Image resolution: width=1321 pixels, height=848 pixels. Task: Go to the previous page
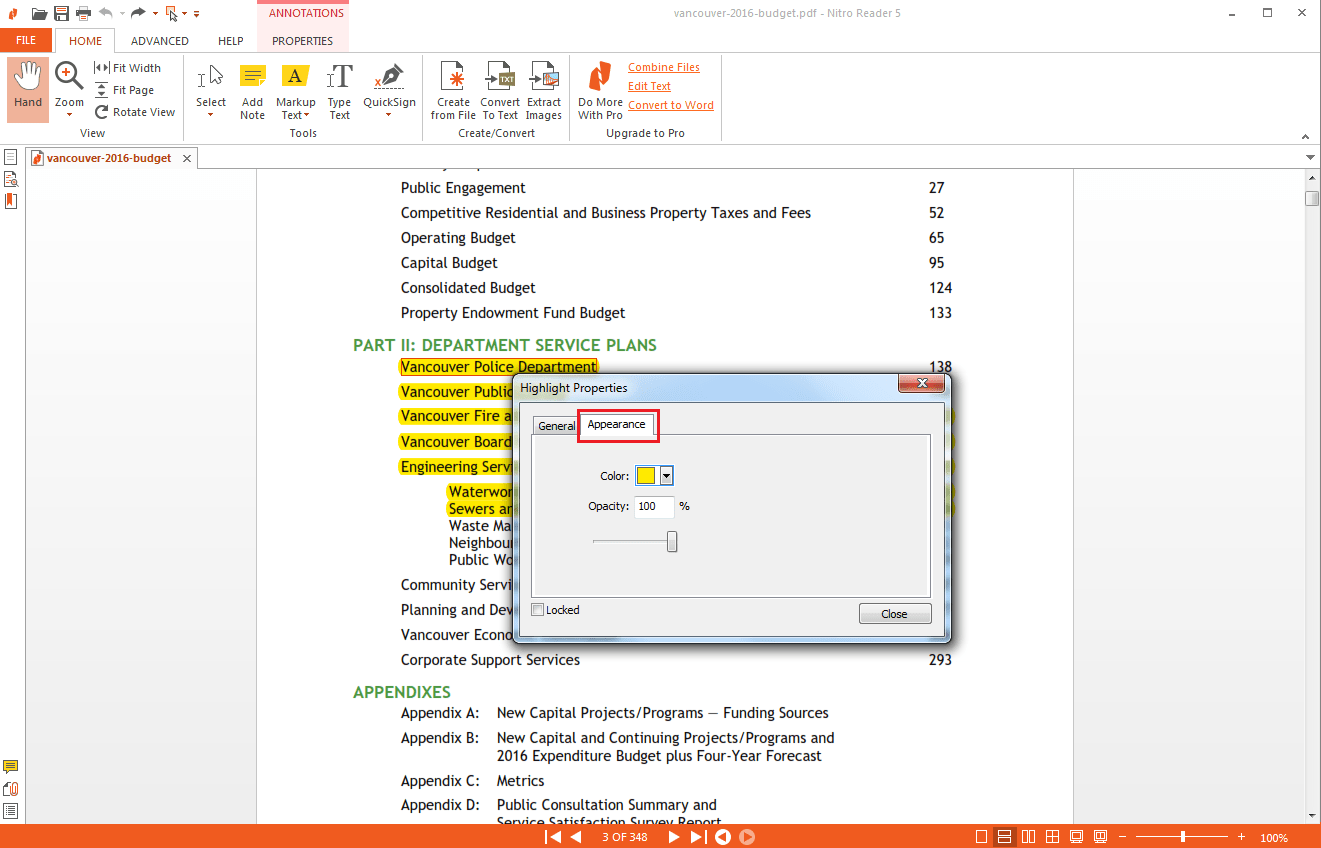pos(576,837)
